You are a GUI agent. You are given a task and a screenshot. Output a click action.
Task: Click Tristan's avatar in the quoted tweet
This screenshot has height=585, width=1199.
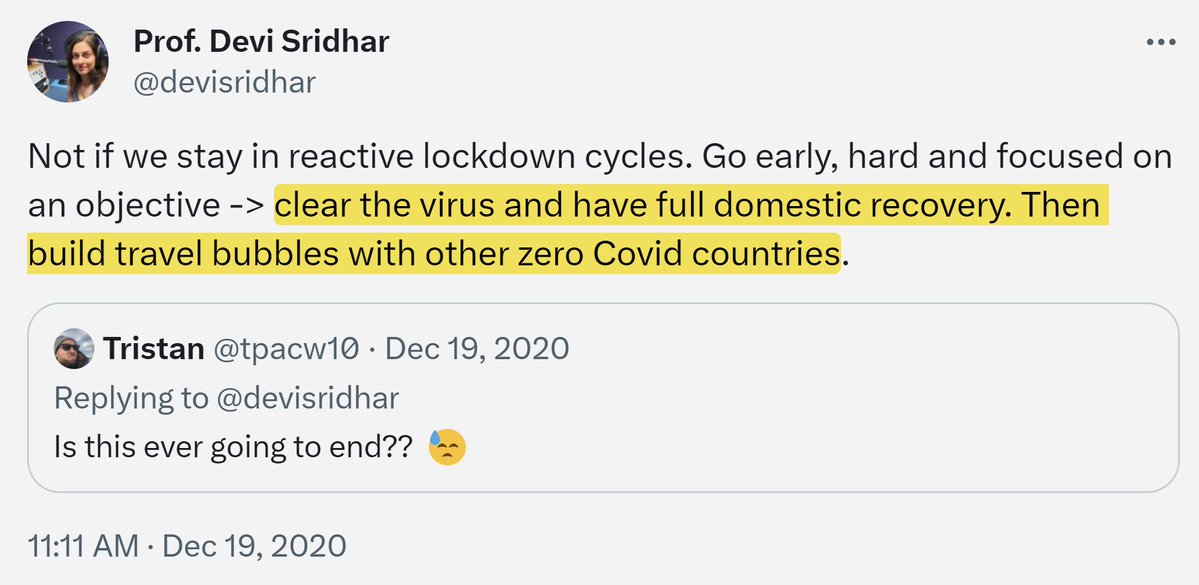(74, 348)
